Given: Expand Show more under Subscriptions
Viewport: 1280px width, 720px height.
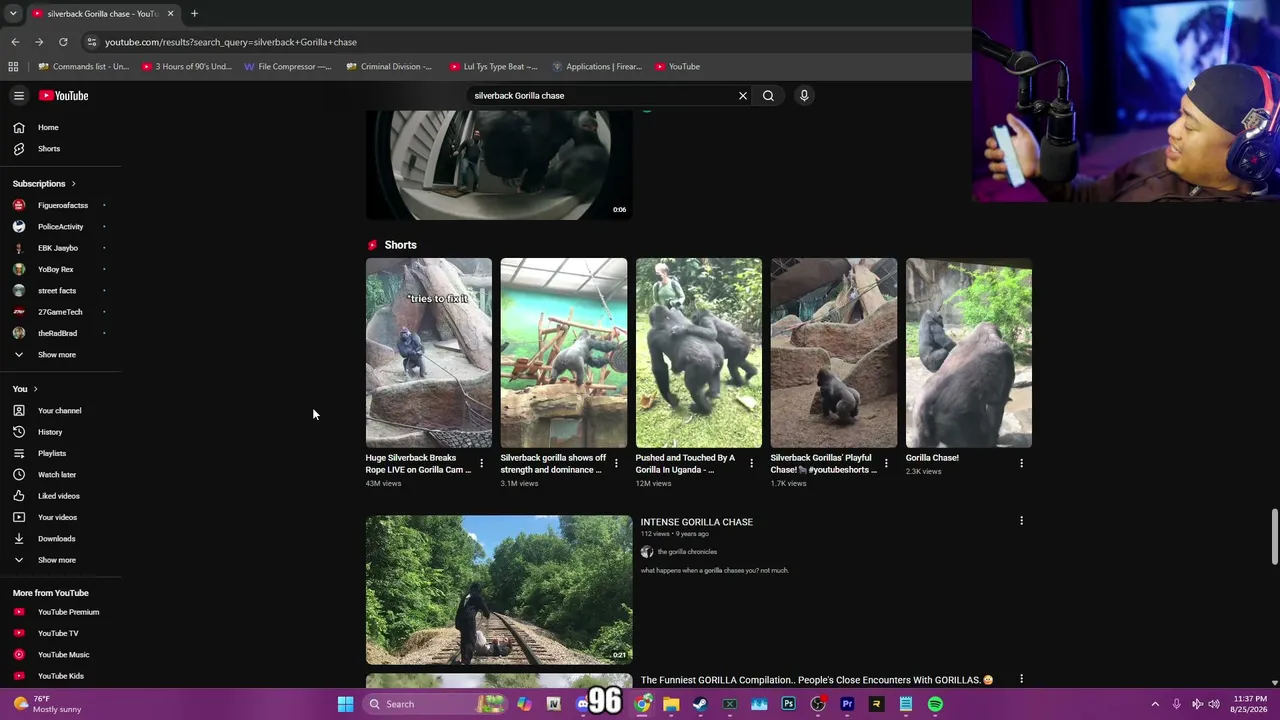Looking at the screenshot, I should tap(57, 355).
